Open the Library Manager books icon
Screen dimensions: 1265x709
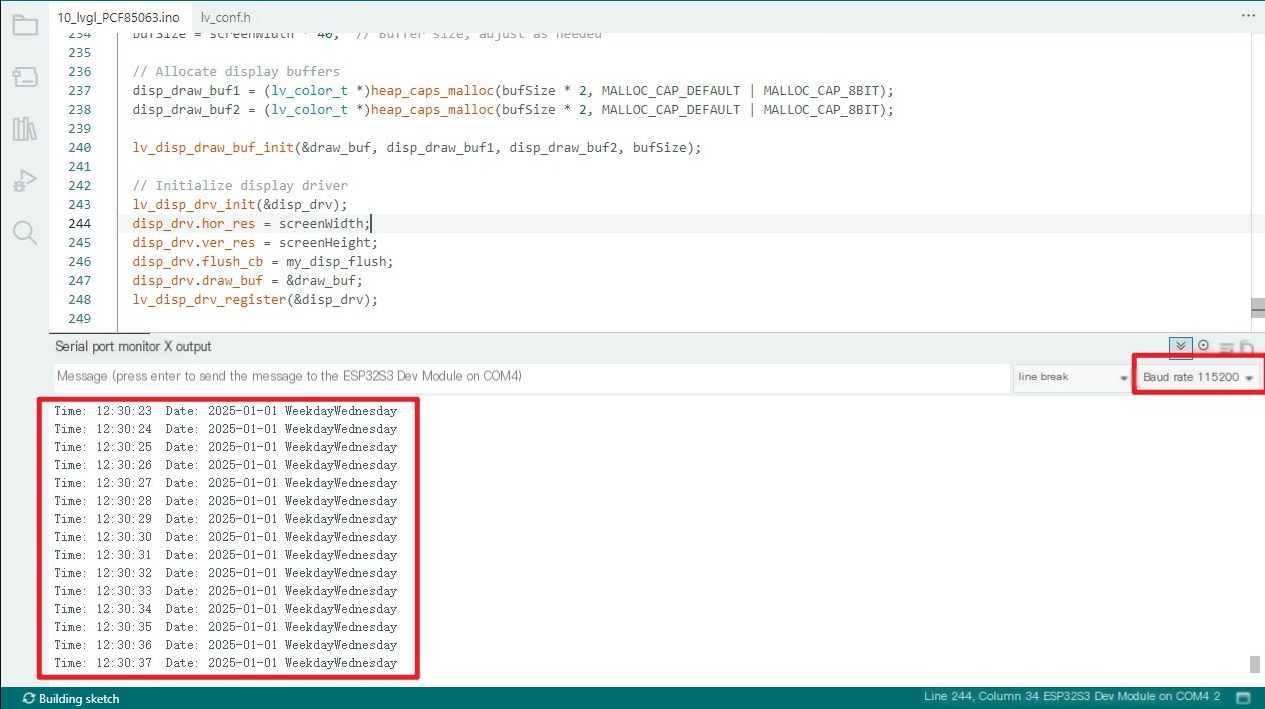coord(24,129)
